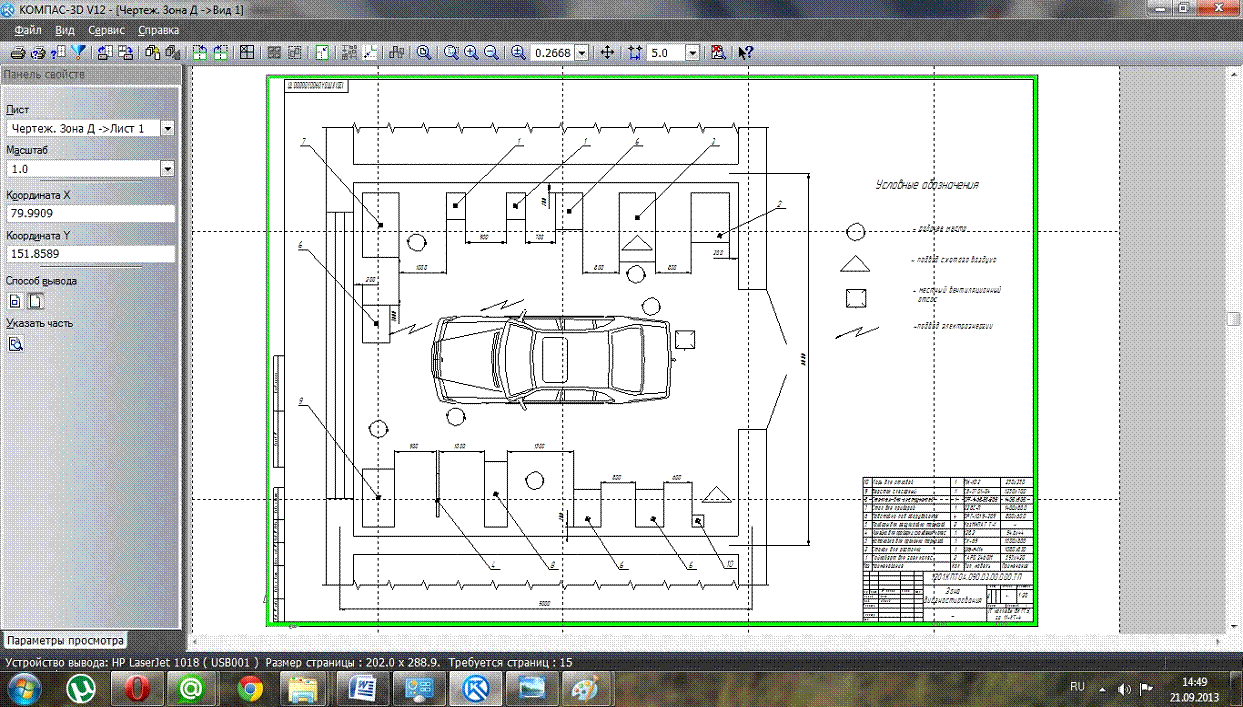The image size is (1243, 707).
Task: Click the 'Указать часть' magnifier icon
Action: pos(16,344)
